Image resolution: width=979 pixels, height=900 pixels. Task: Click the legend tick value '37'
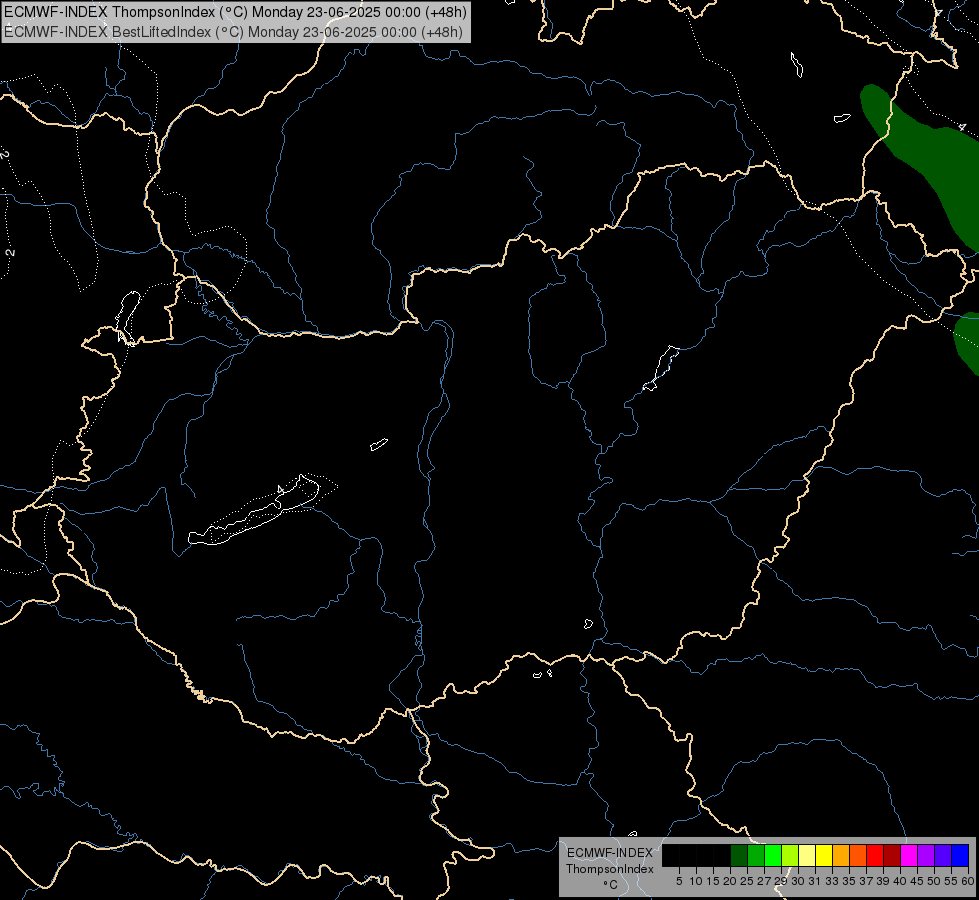pos(865,881)
